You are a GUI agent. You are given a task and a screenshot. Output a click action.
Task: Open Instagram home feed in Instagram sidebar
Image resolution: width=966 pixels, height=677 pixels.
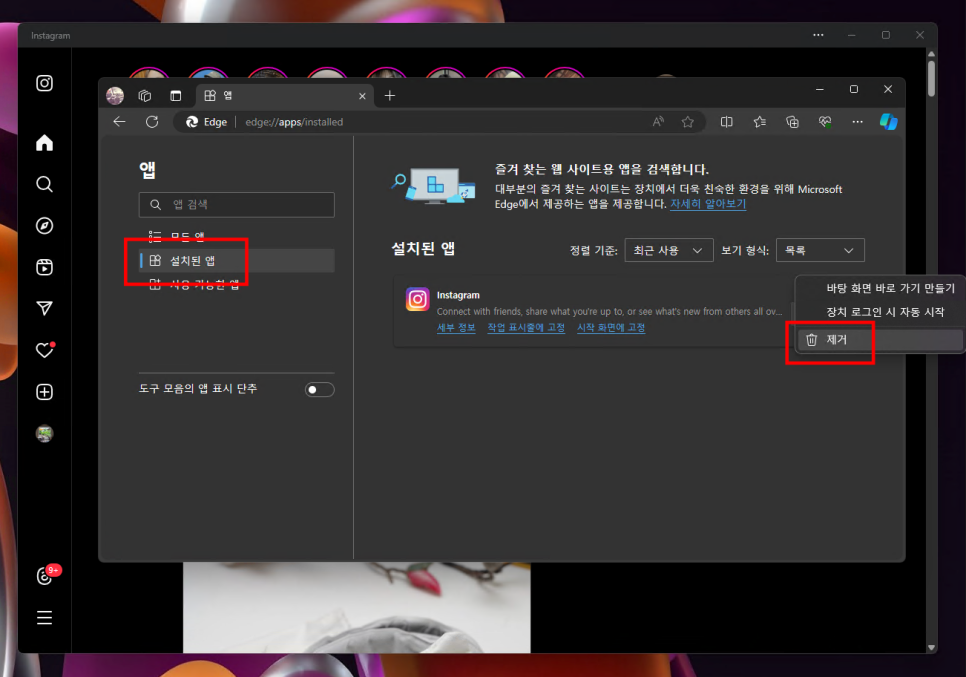click(44, 143)
